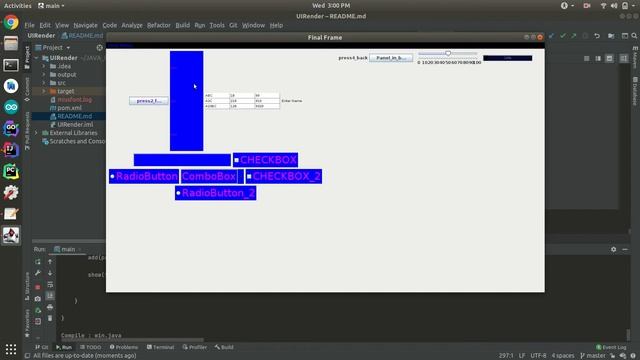Screen dimensions: 640x360
Task: Expand External Libraries node
Action: coord(36,133)
